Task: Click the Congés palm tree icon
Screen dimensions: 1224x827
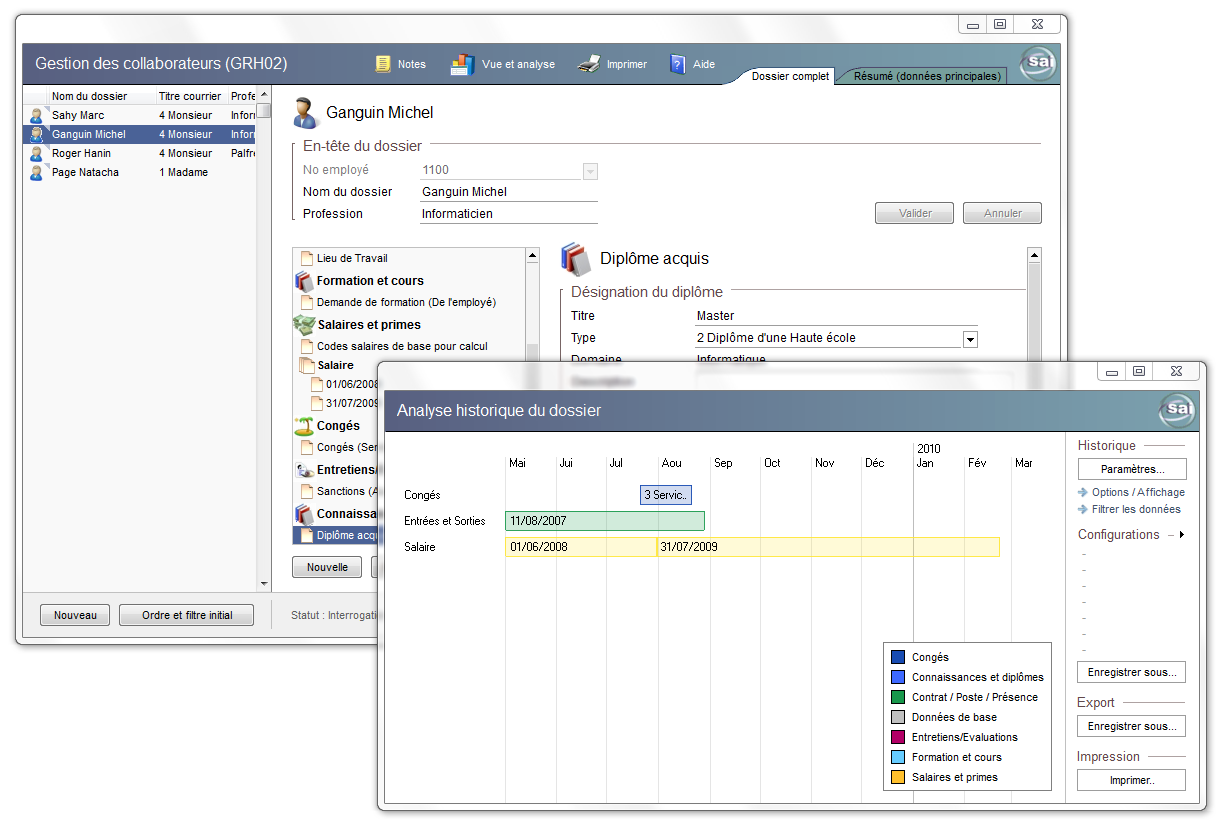Action: pos(304,426)
